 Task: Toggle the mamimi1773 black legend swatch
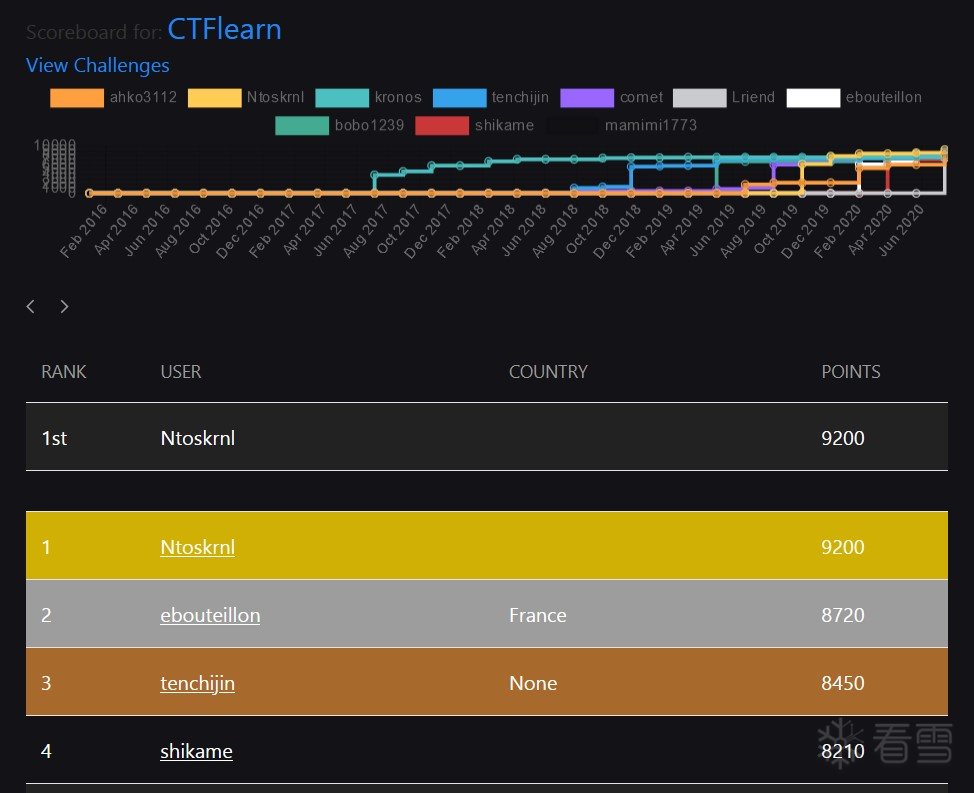coord(573,125)
